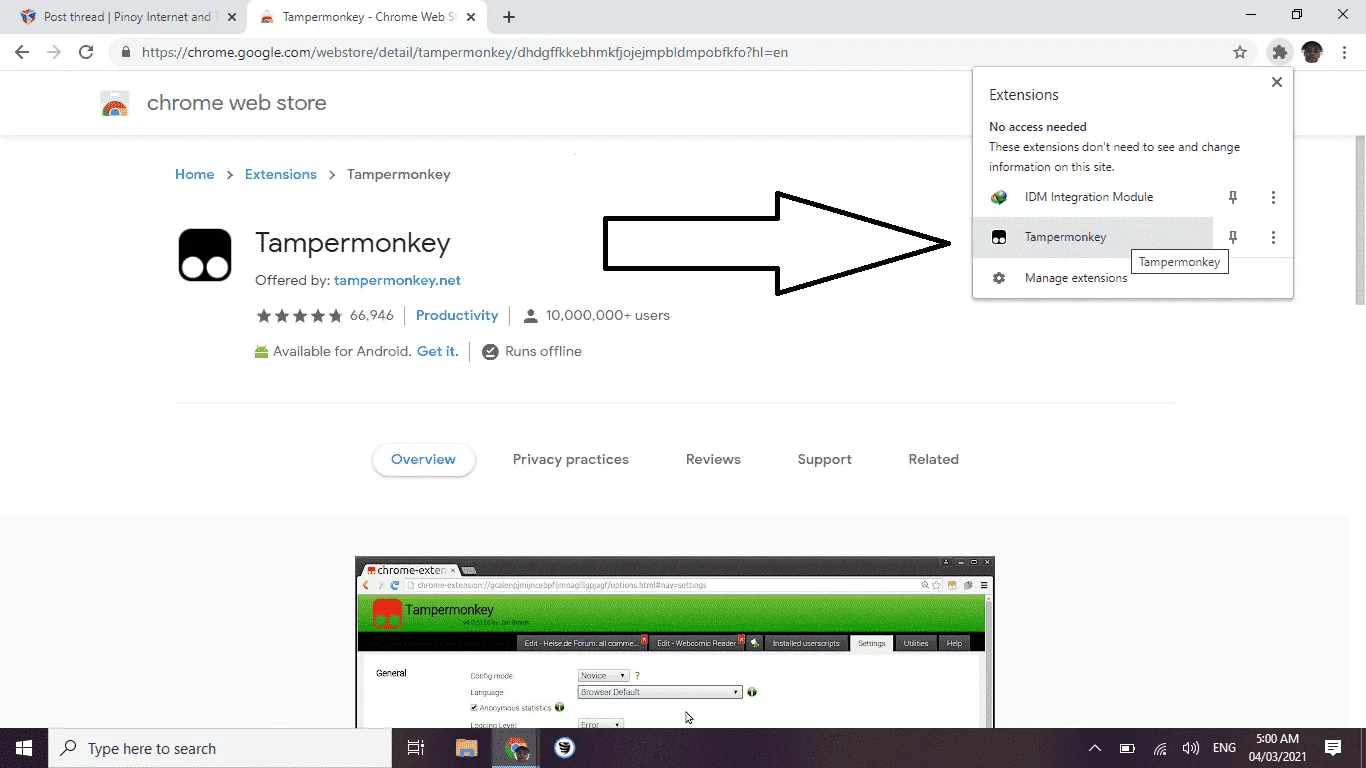
Task: Click the Runs offline check icon
Action: click(x=490, y=352)
